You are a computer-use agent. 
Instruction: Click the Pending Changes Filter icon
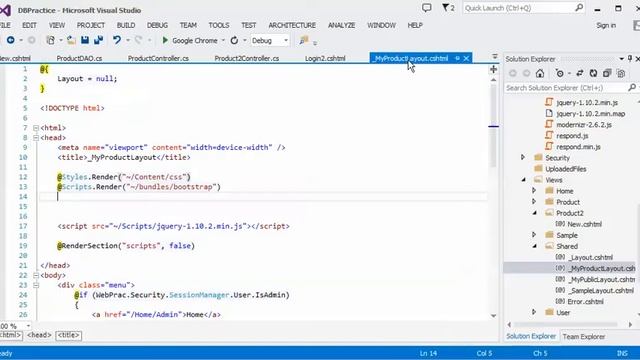point(560,73)
